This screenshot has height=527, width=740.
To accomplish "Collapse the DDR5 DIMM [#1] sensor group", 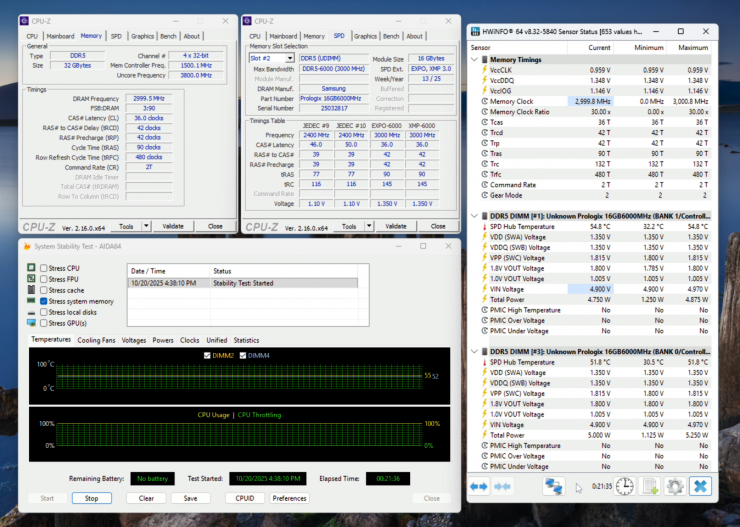I will (474, 215).
